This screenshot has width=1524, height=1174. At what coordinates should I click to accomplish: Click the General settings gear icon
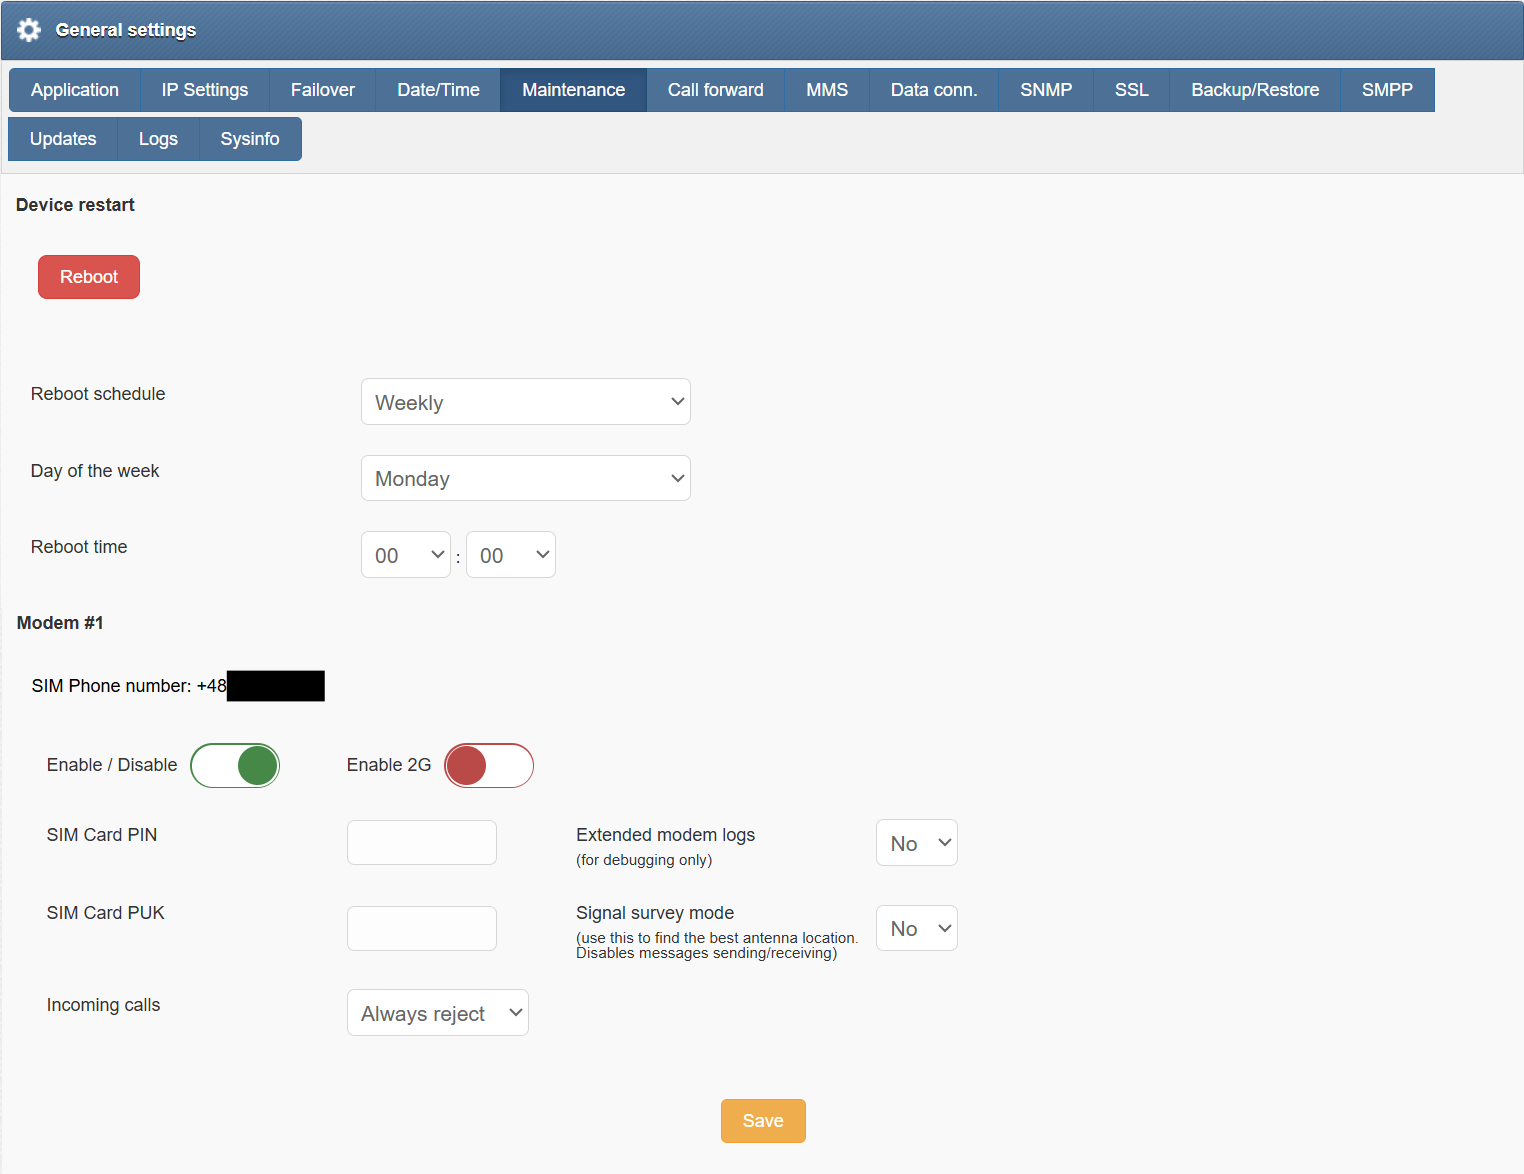(29, 30)
